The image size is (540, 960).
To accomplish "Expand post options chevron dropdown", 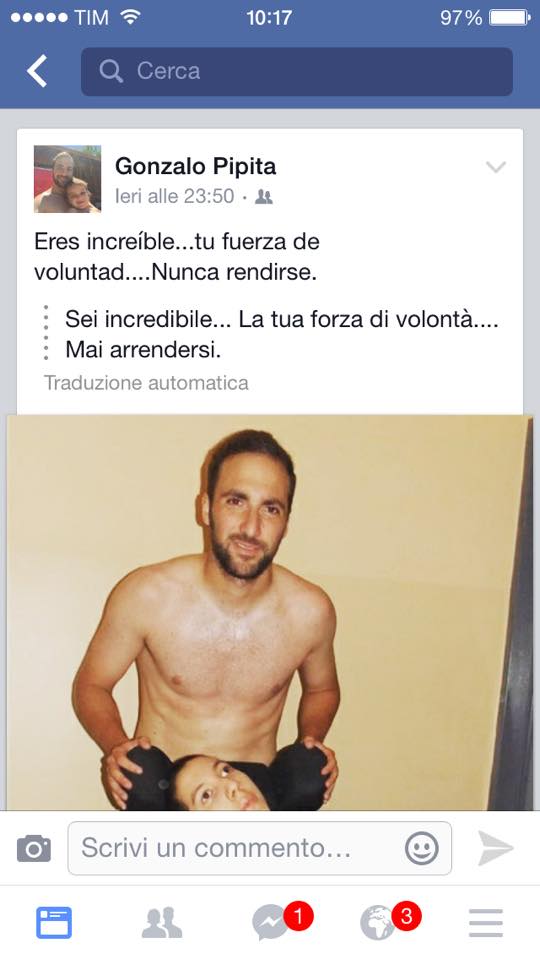I will tap(495, 167).
